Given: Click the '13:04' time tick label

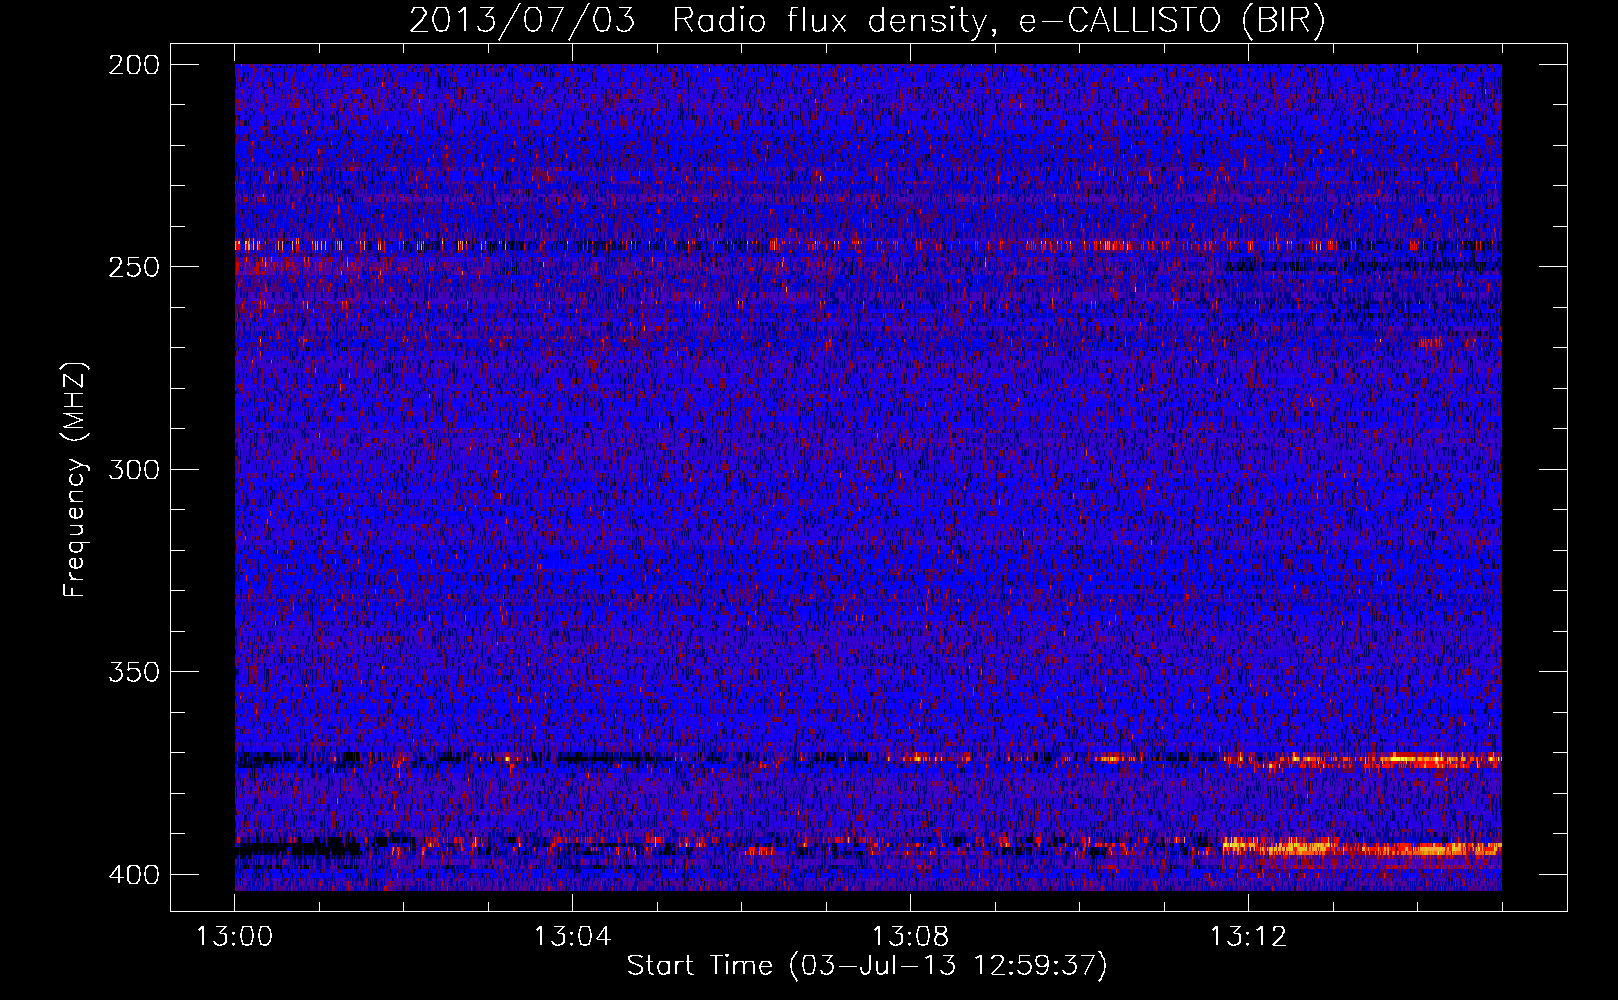Looking at the screenshot, I should click(572, 937).
